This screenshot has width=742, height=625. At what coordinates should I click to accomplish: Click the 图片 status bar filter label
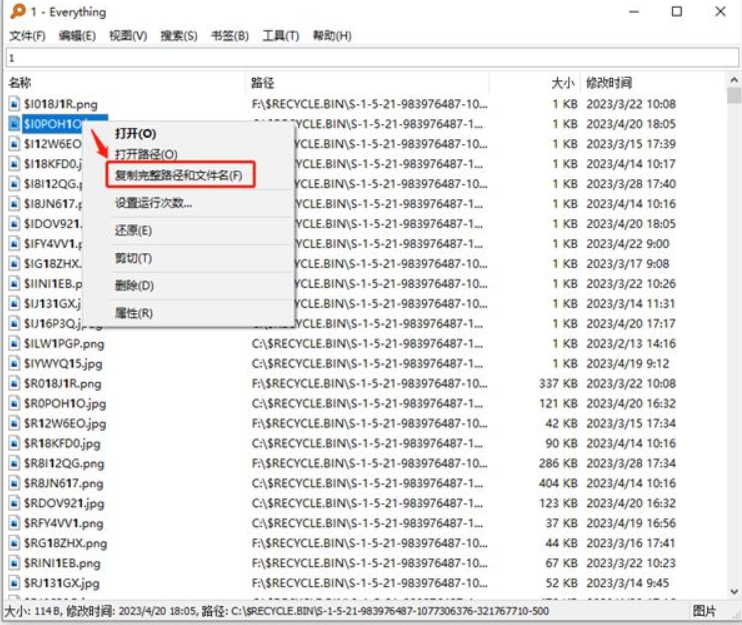click(704, 611)
